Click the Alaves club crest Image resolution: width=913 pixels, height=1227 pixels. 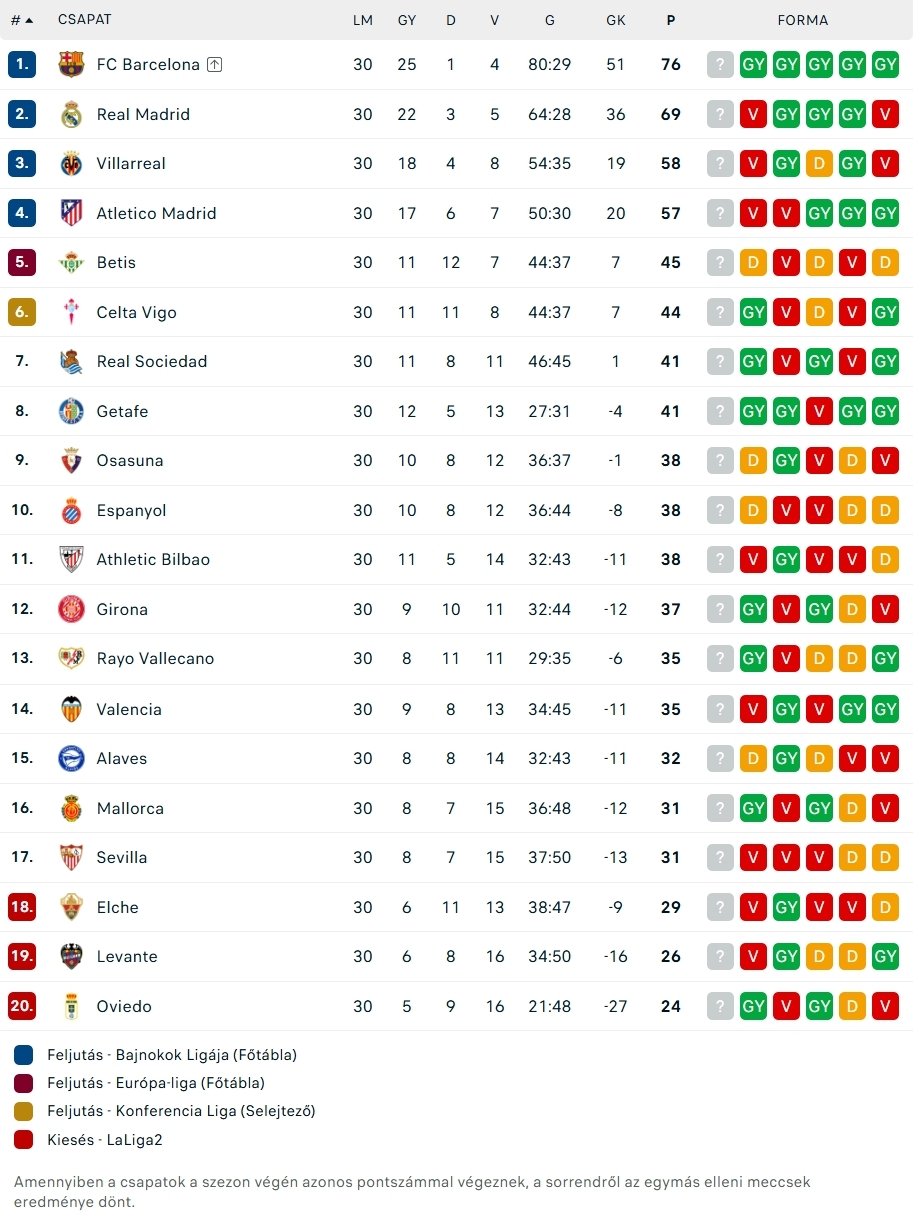coord(72,758)
